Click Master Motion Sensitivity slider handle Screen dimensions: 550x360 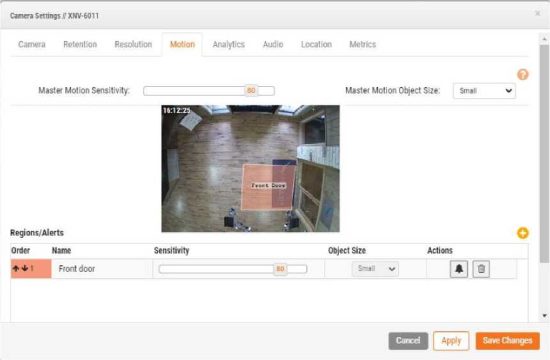click(251, 91)
